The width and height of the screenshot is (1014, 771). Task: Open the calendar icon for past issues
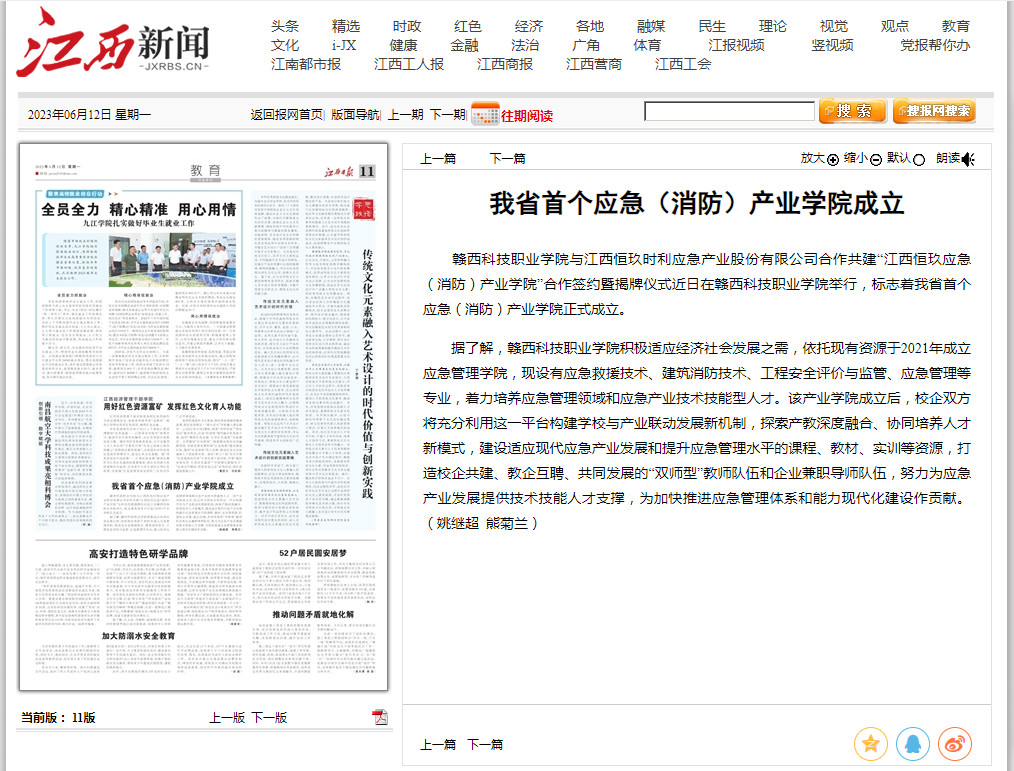pos(485,114)
